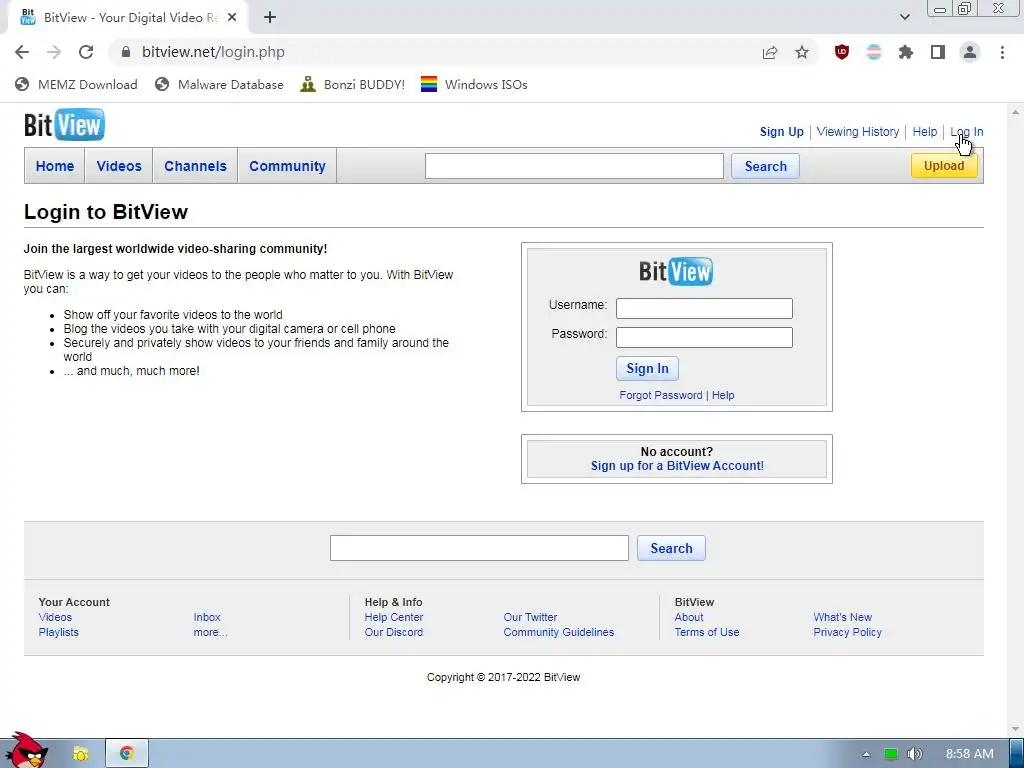Open the share page icon in address bar
The width and height of the screenshot is (1024, 768).
(x=770, y=52)
